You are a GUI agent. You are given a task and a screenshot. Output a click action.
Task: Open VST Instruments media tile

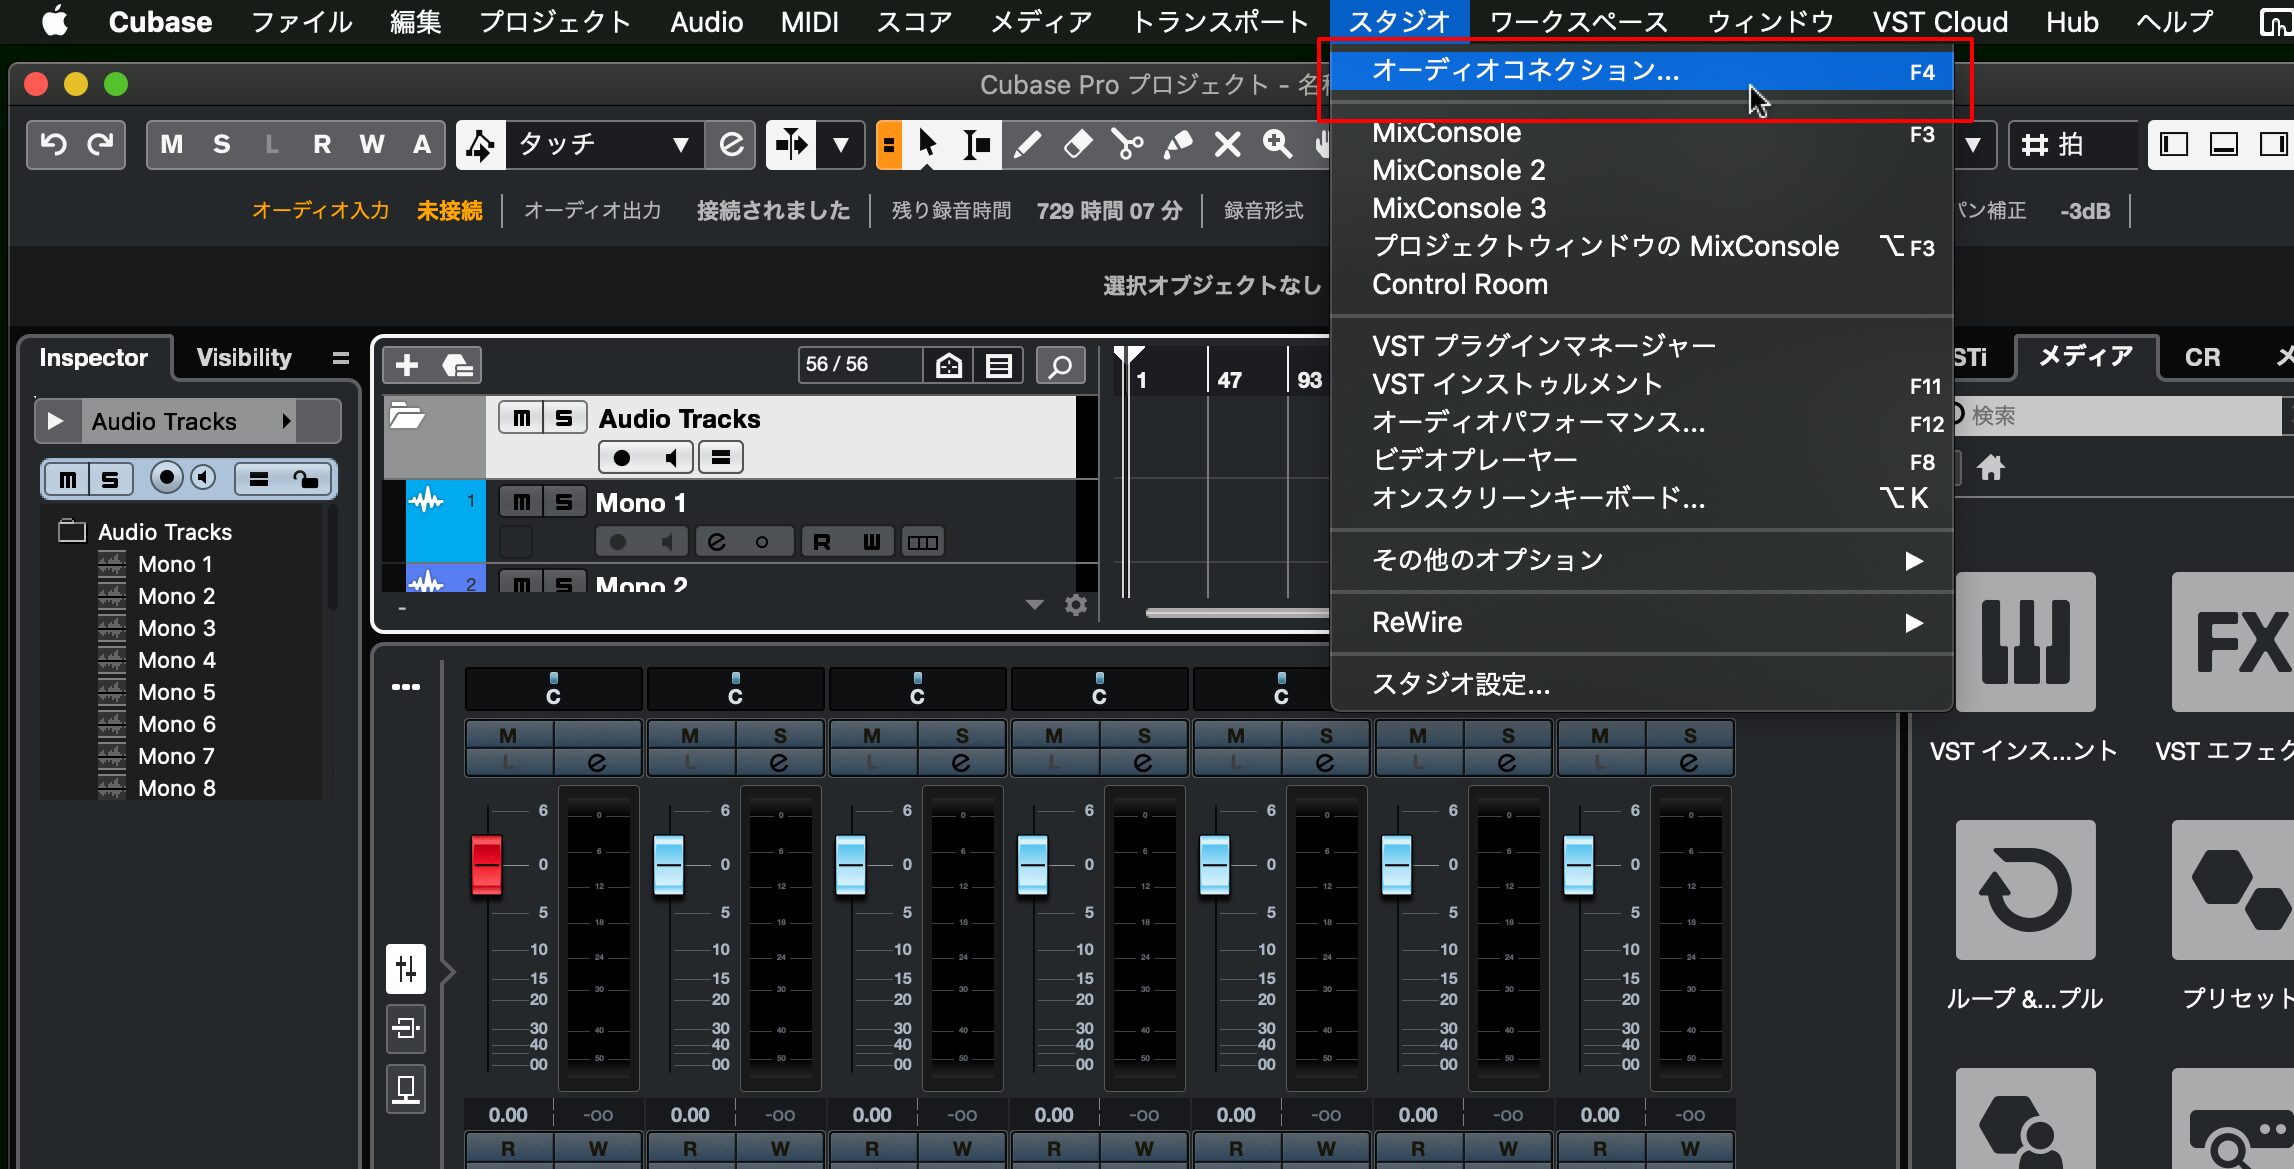(x=2025, y=642)
